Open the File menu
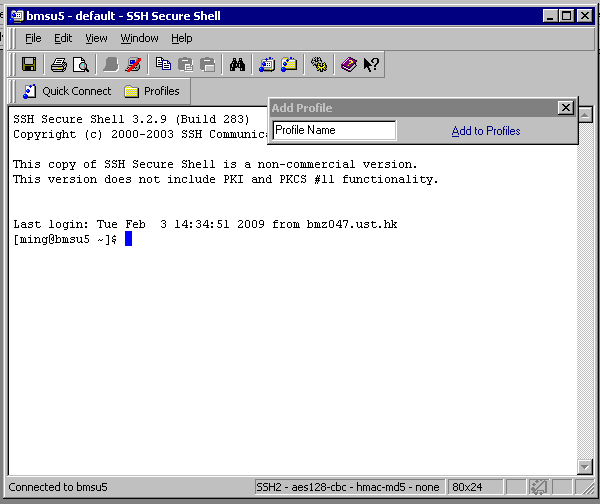Screen dimensions: 600x504 click(33, 38)
